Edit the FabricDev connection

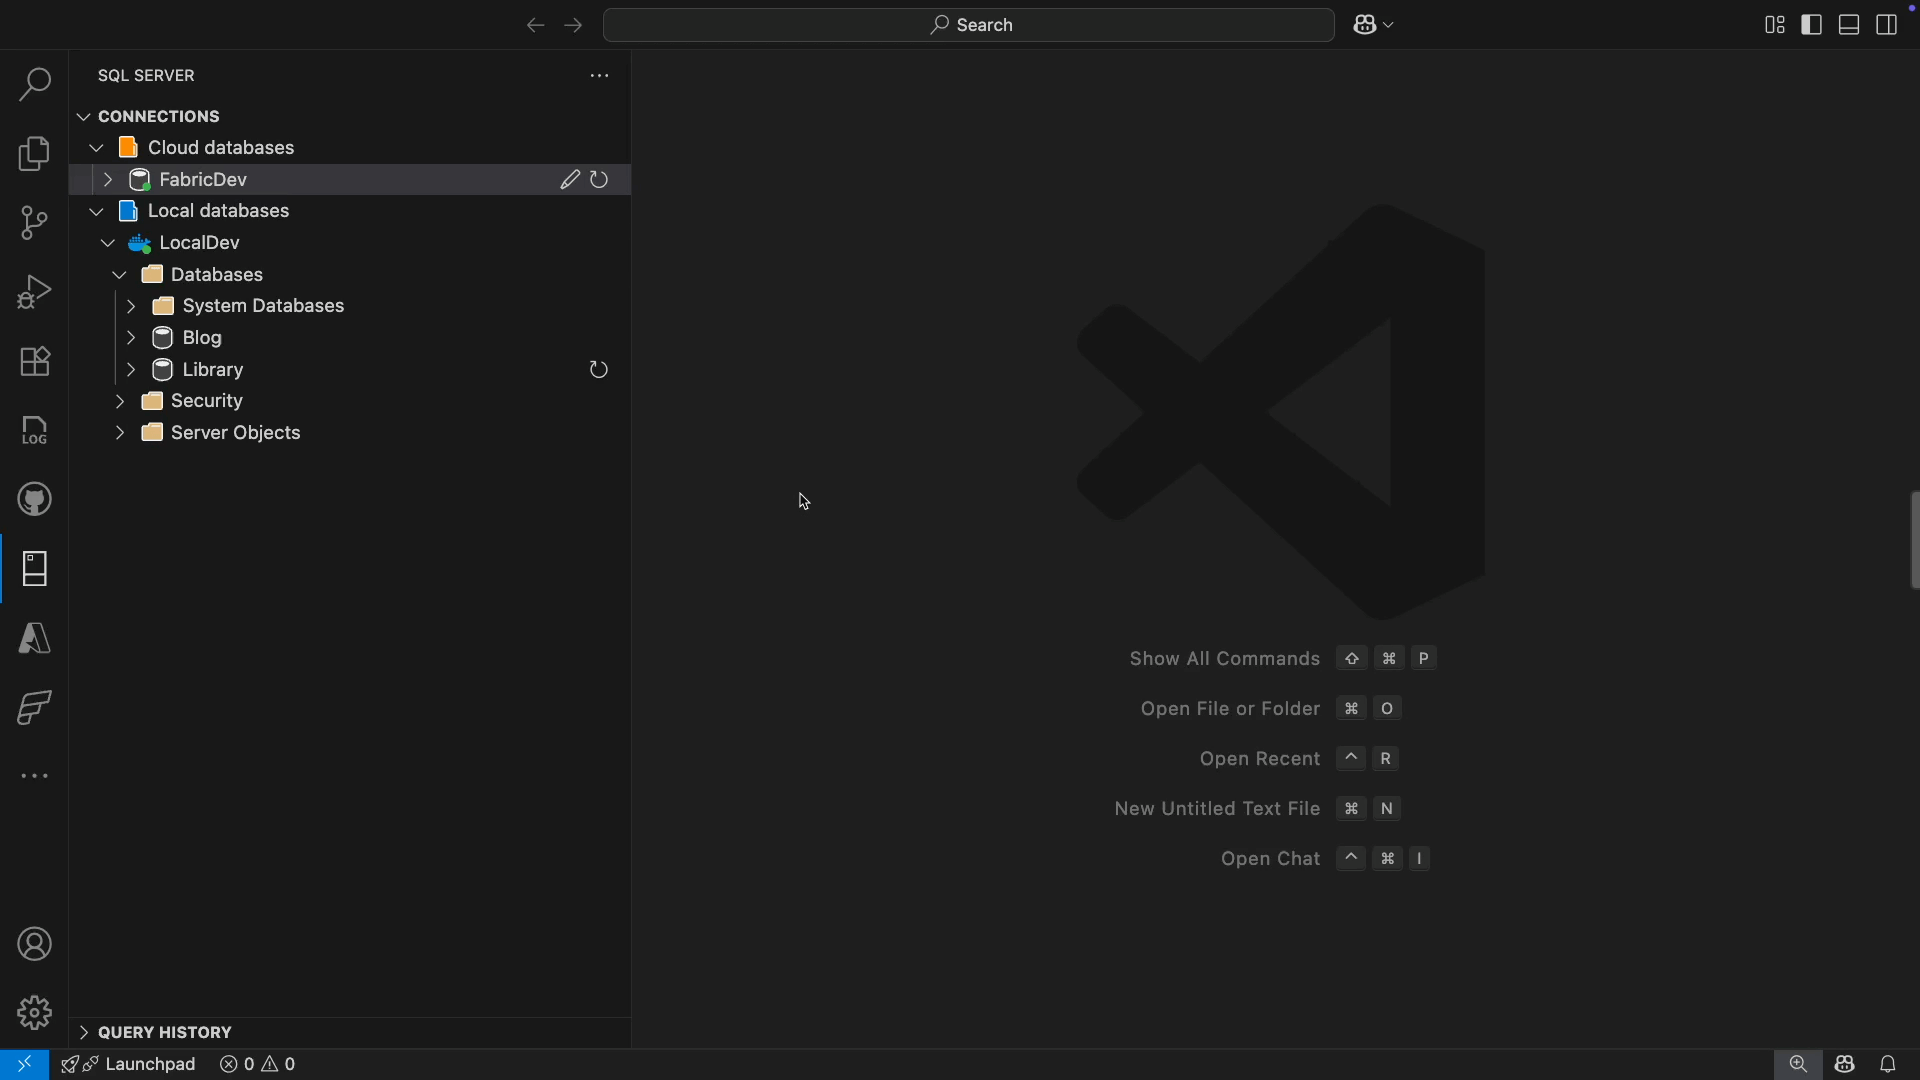570,180
